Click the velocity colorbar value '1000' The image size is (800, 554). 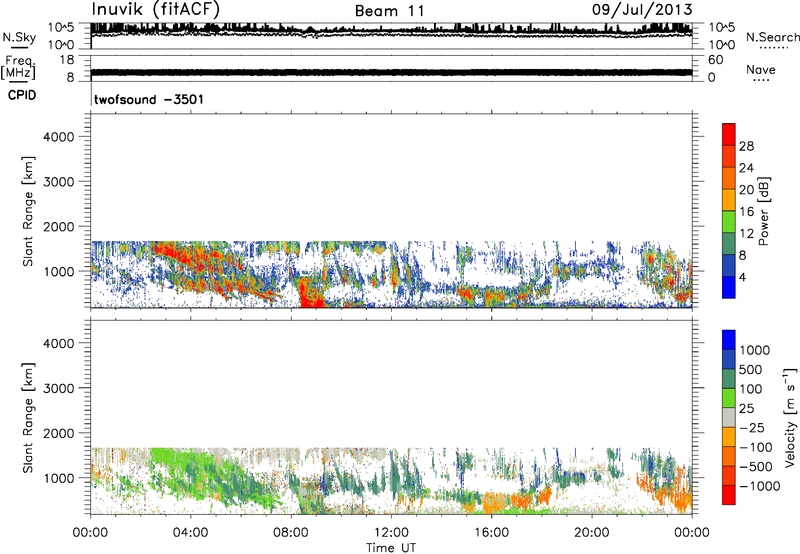(755, 350)
